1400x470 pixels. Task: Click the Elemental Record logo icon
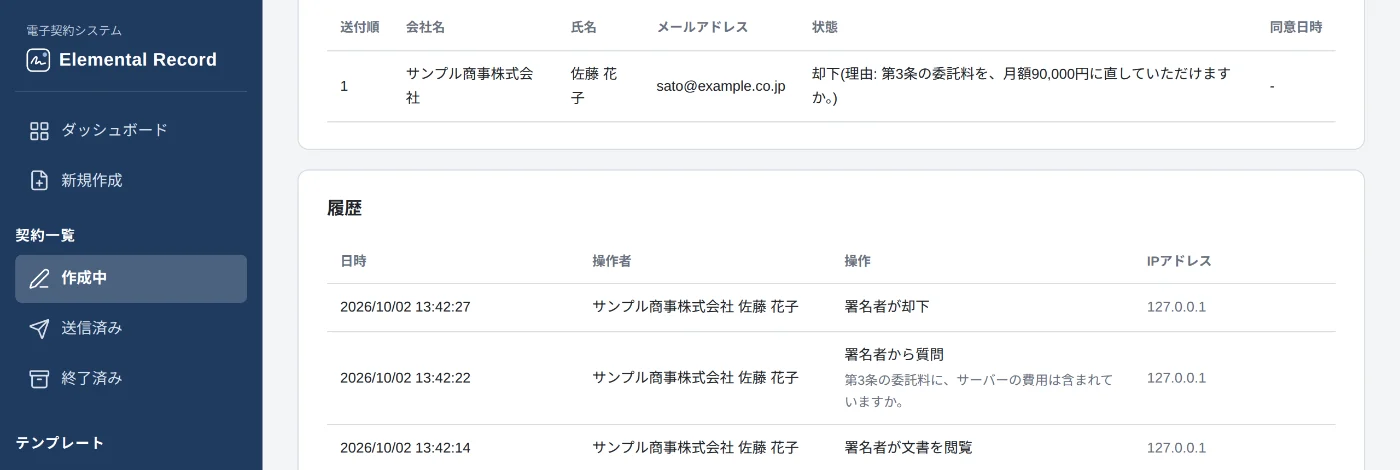point(38,60)
